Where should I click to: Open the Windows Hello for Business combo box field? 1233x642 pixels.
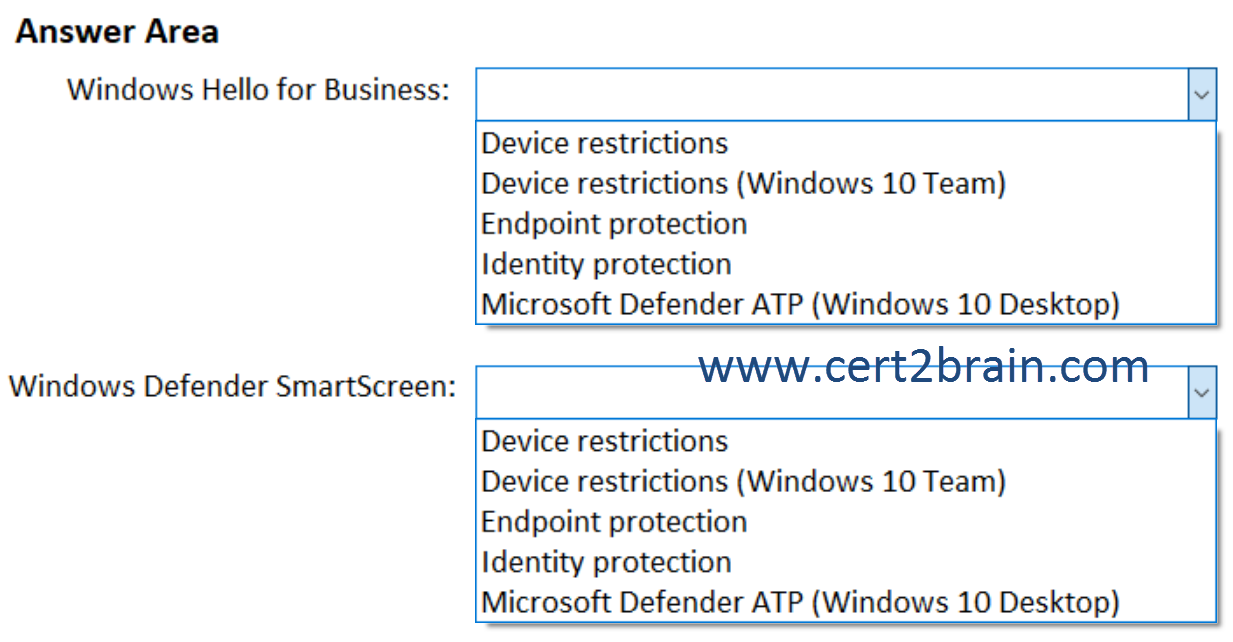(x=846, y=95)
